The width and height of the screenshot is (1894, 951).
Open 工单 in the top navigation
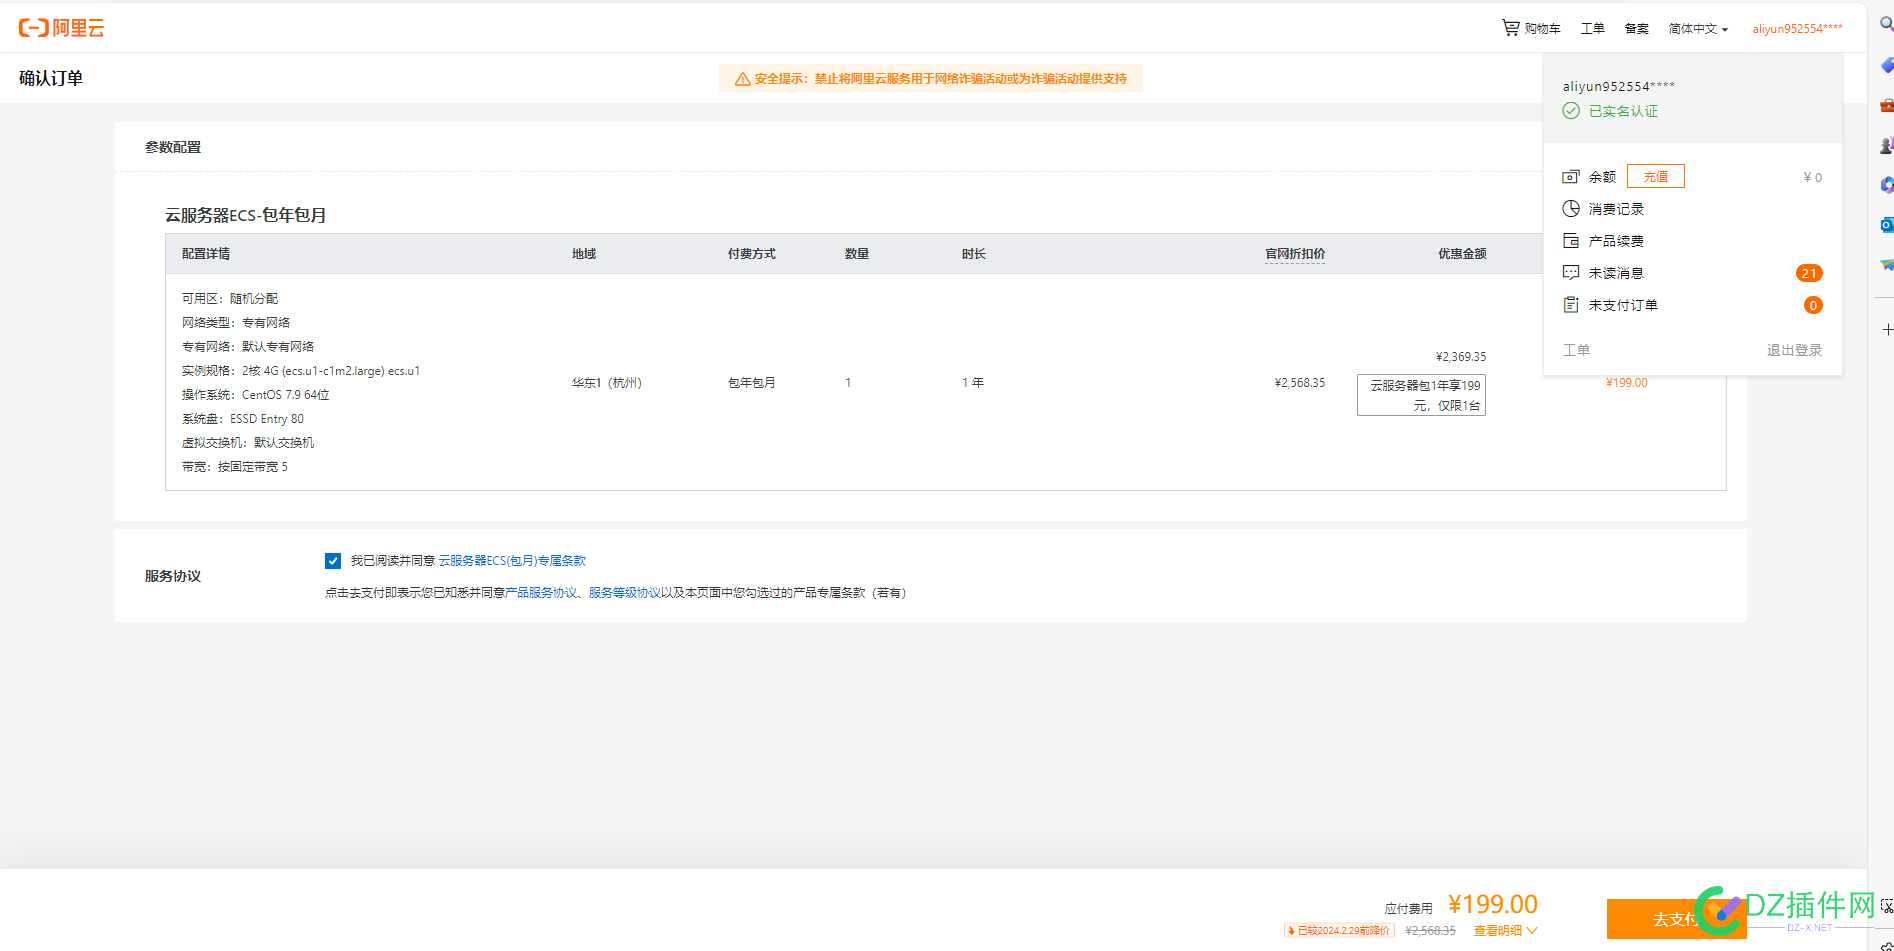coord(1592,29)
